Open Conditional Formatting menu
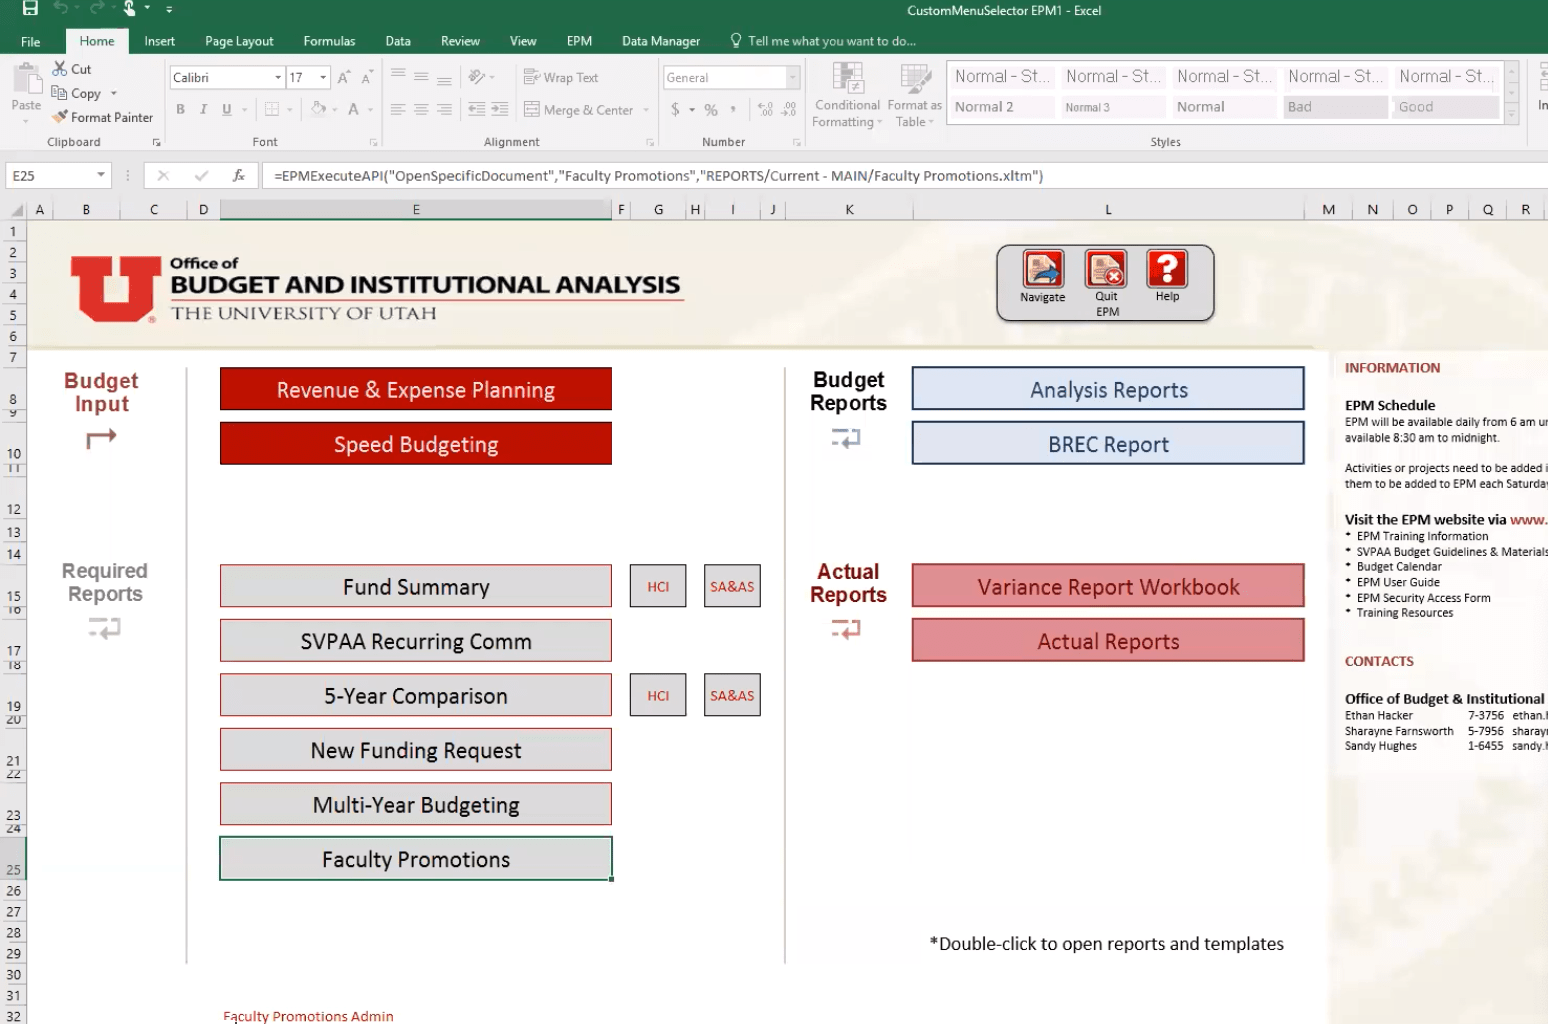This screenshot has height=1024, width=1548. 847,95
